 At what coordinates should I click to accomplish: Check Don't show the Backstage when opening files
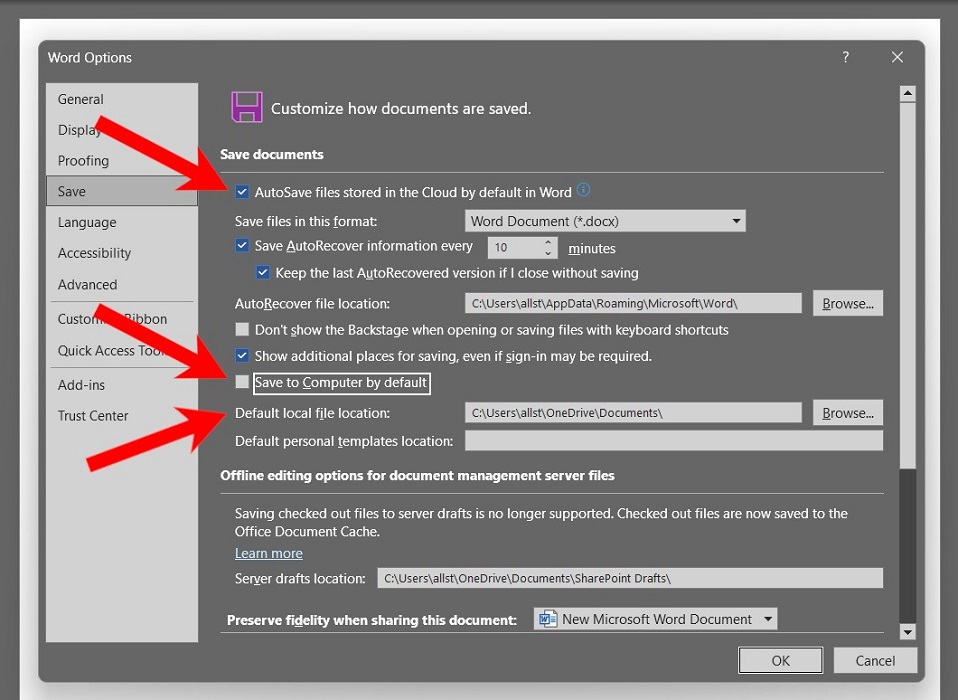241,329
